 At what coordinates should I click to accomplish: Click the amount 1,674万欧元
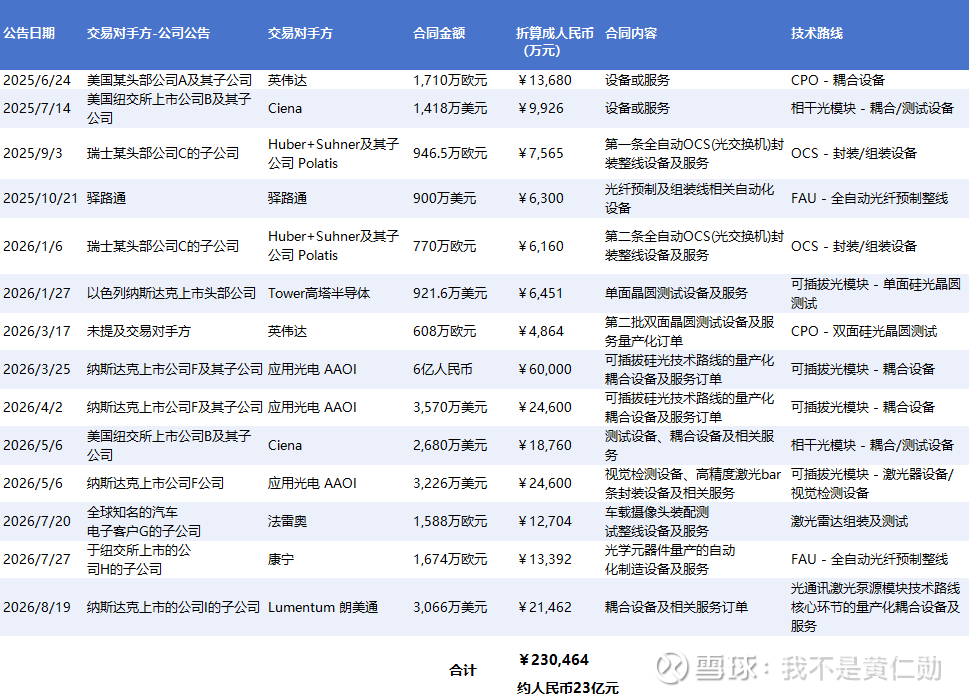[x=450, y=559]
